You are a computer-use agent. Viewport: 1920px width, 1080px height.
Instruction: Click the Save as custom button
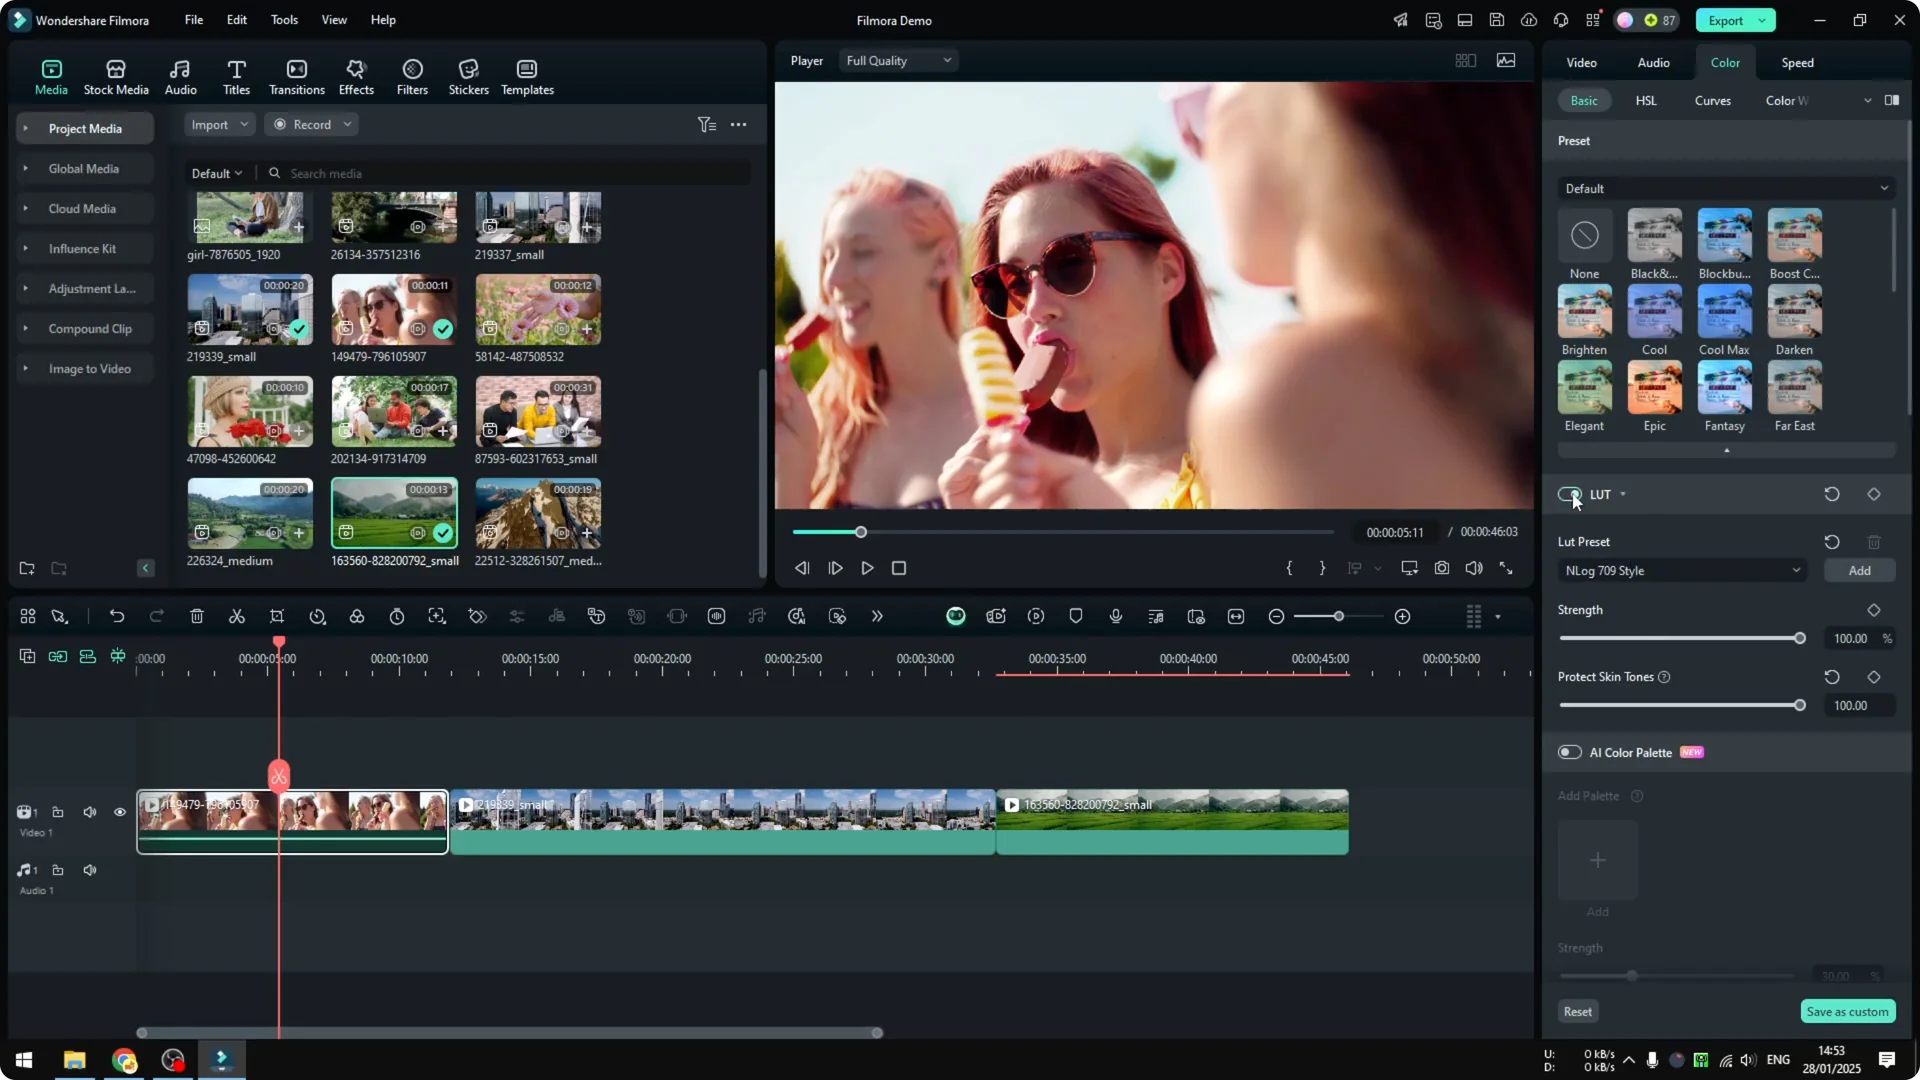point(1847,1011)
